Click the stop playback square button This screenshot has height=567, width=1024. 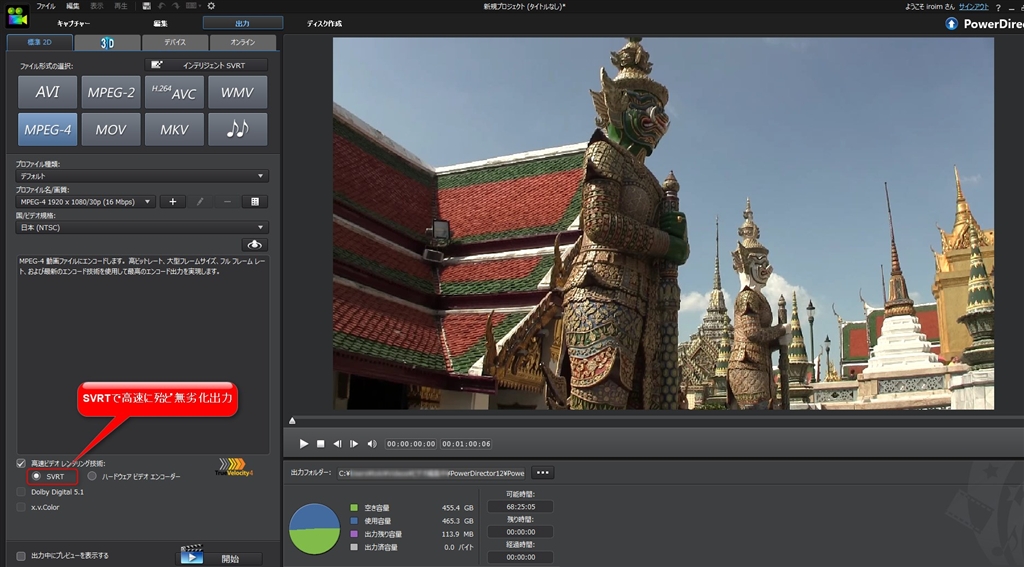coord(321,443)
